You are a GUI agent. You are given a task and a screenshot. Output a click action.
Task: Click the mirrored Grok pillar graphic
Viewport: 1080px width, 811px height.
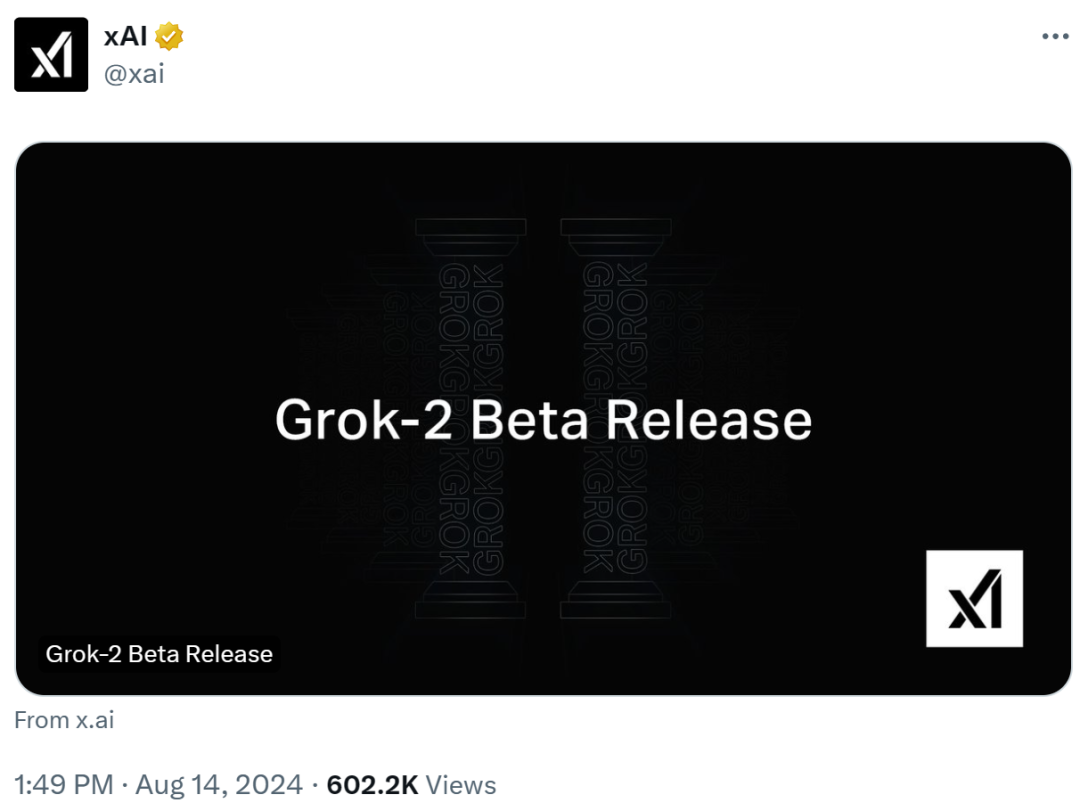545,300
